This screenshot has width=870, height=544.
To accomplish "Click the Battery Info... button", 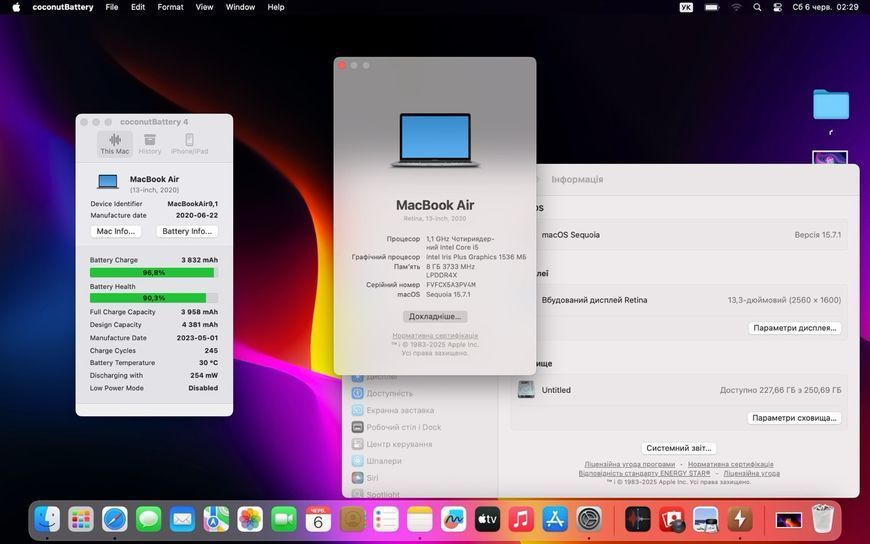I will [187, 231].
